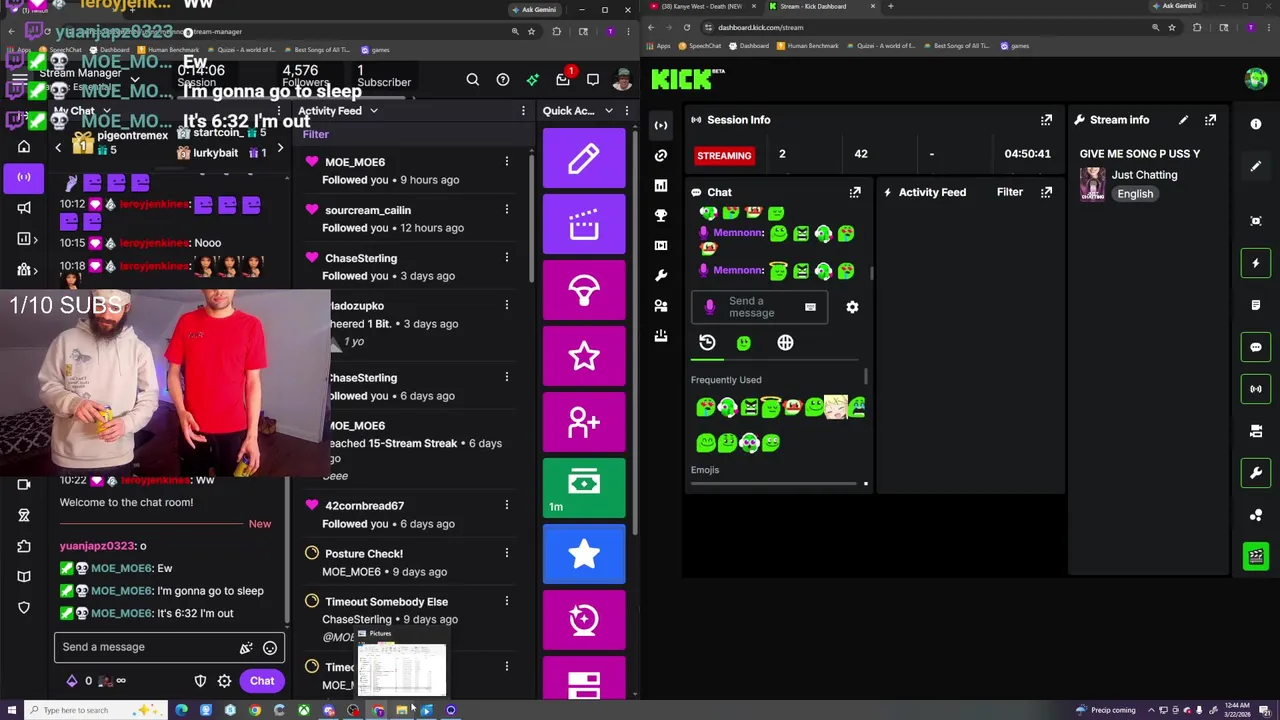Toggle the wrench button in Kick right sidebar
This screenshot has width=1280, height=720.
(x=1256, y=472)
